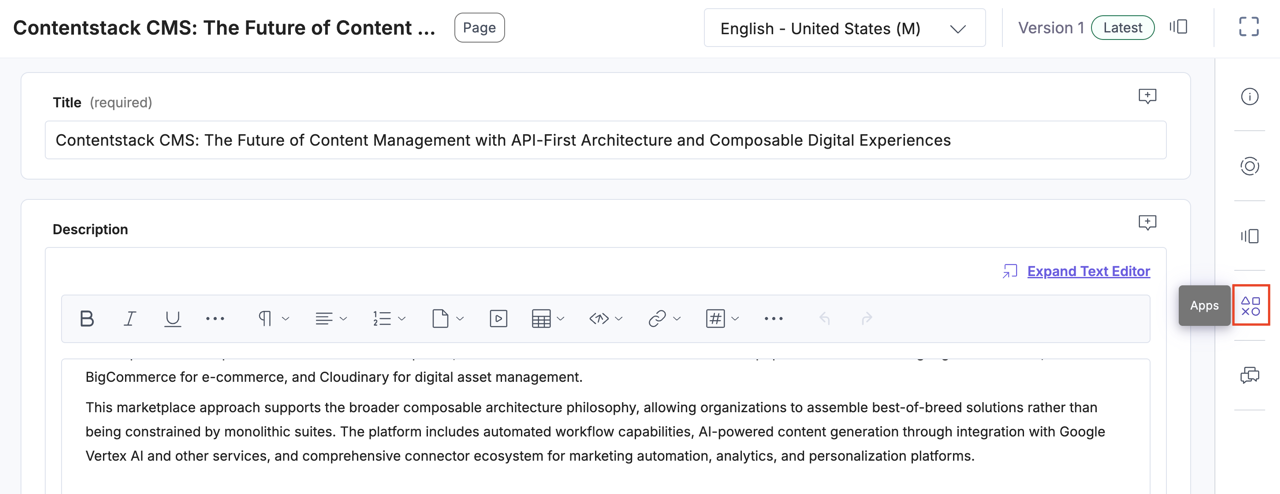Open the Apps sidebar panel
The height and width of the screenshot is (494, 1280).
click(1250, 306)
